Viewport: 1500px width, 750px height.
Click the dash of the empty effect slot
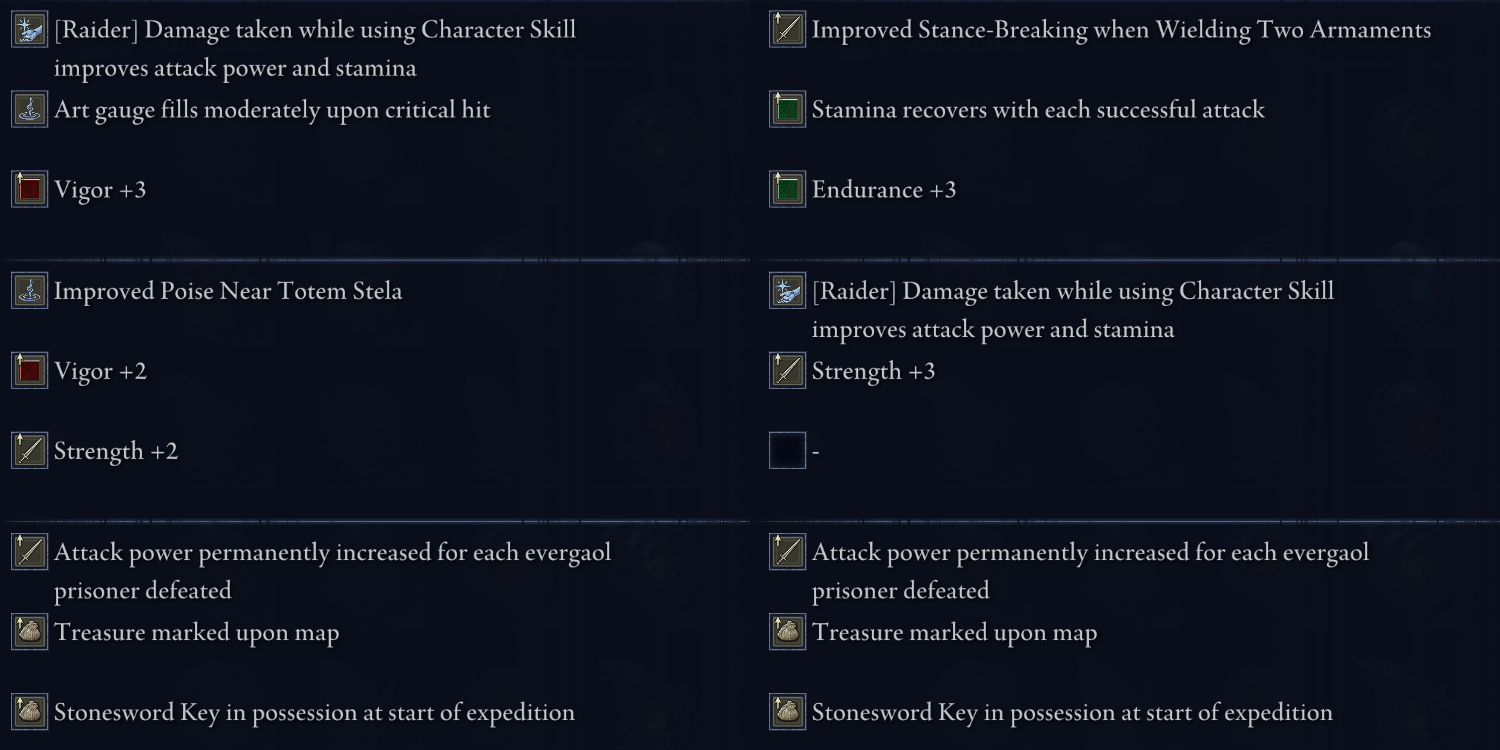point(816,452)
